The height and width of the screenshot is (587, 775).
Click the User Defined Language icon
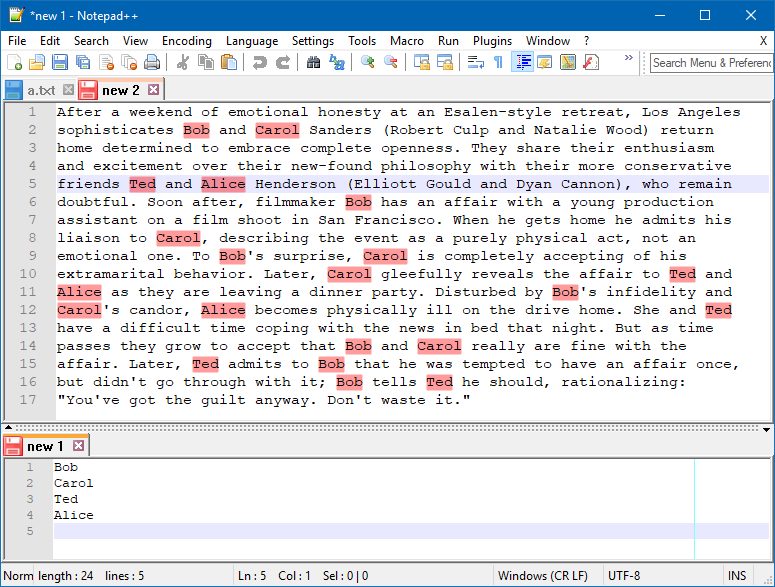[x=545, y=63]
